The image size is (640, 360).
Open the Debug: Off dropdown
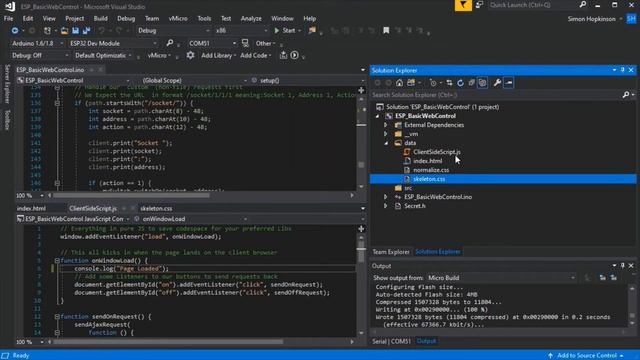click(40, 55)
